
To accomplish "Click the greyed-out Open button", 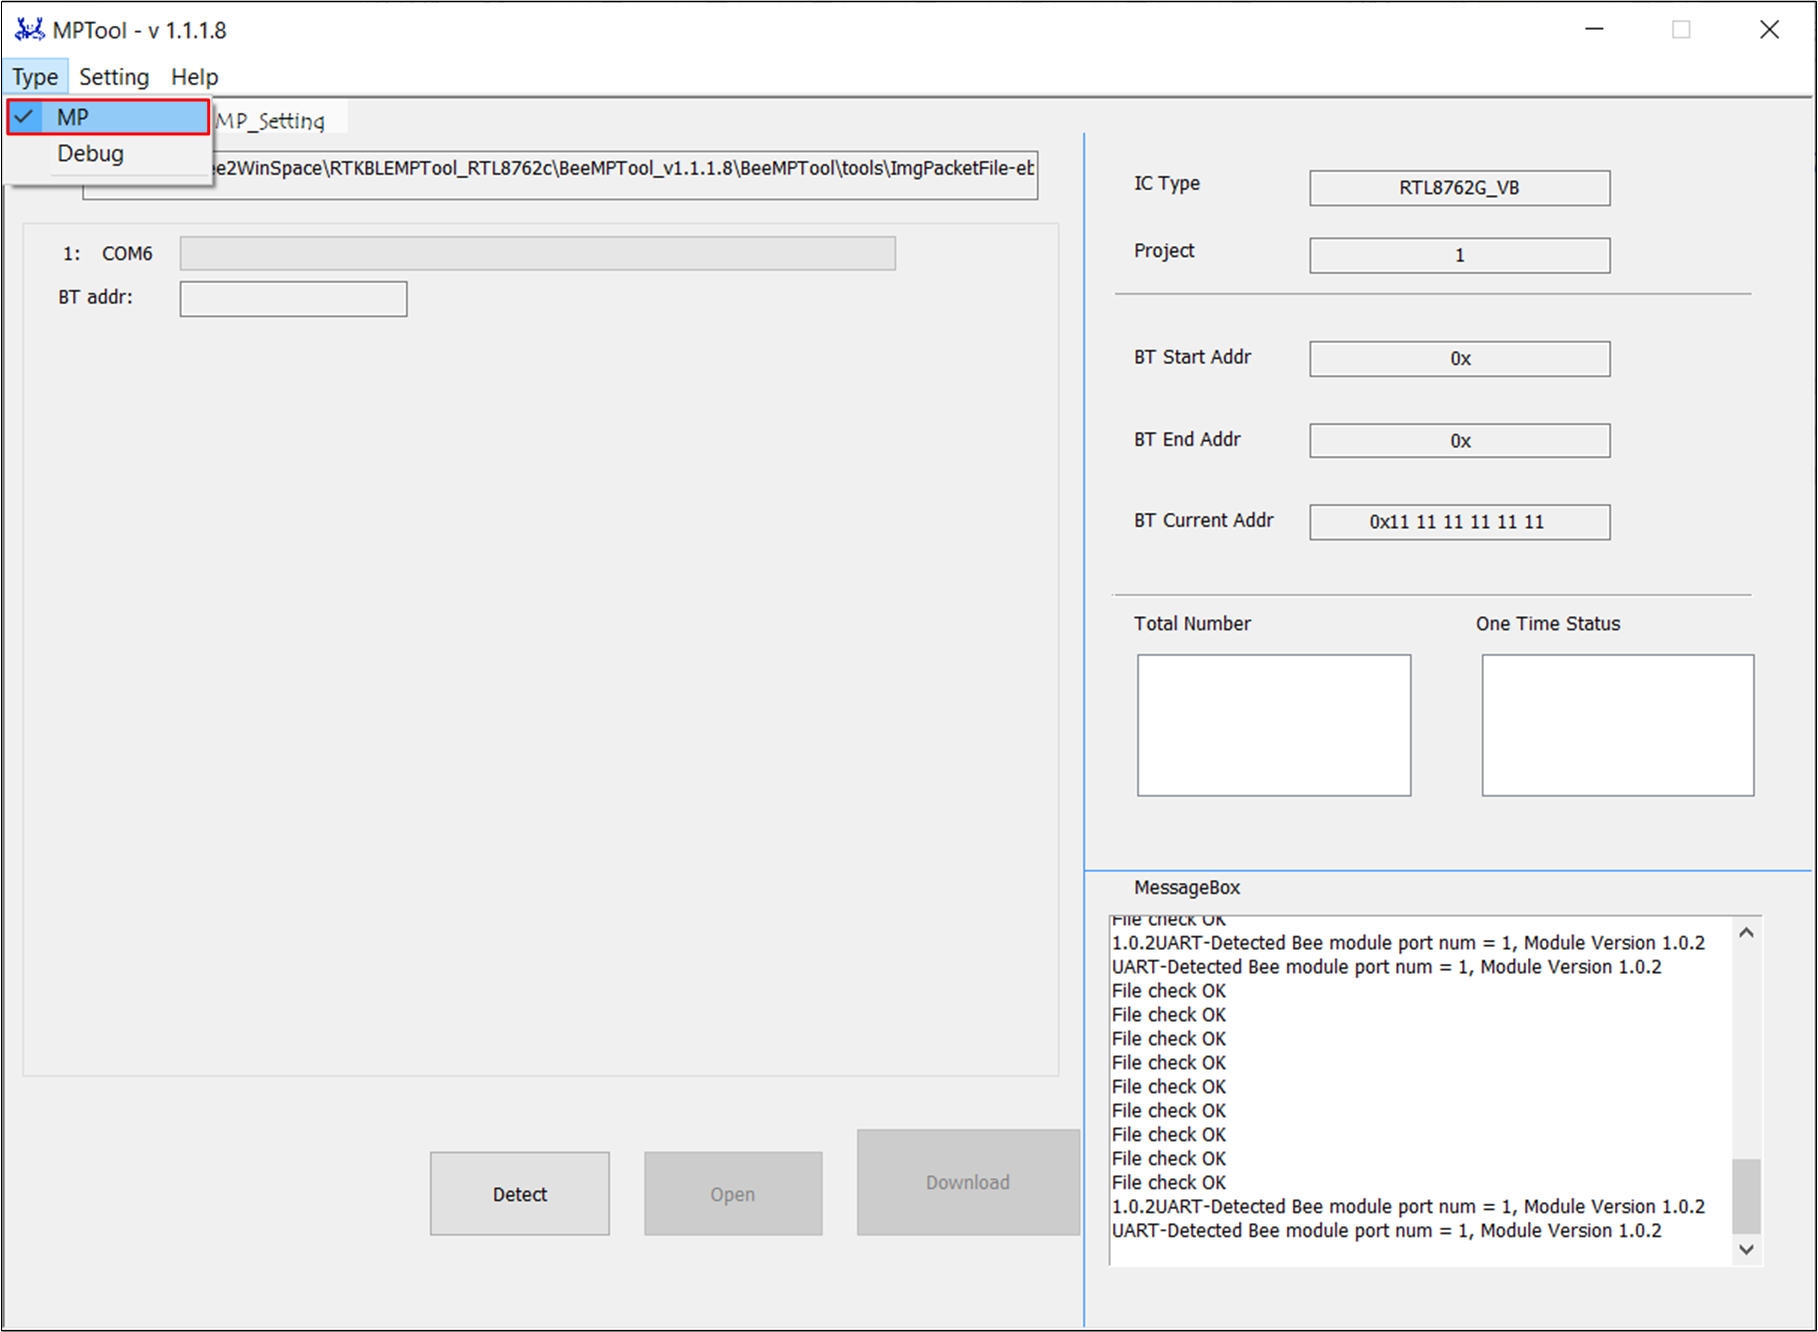I will (x=733, y=1193).
